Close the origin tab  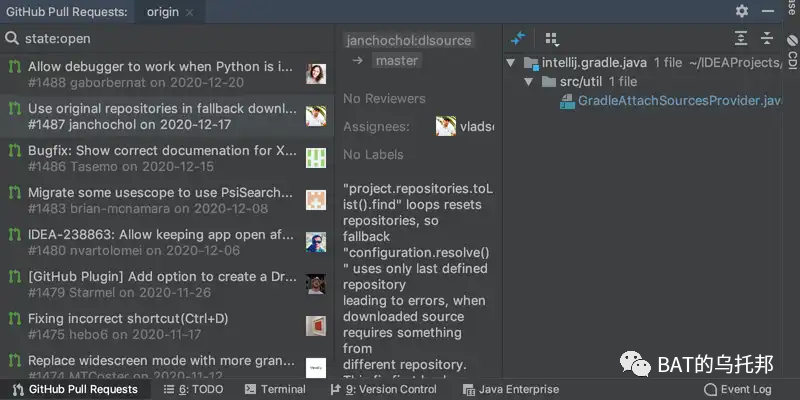pyautogui.click(x=190, y=13)
